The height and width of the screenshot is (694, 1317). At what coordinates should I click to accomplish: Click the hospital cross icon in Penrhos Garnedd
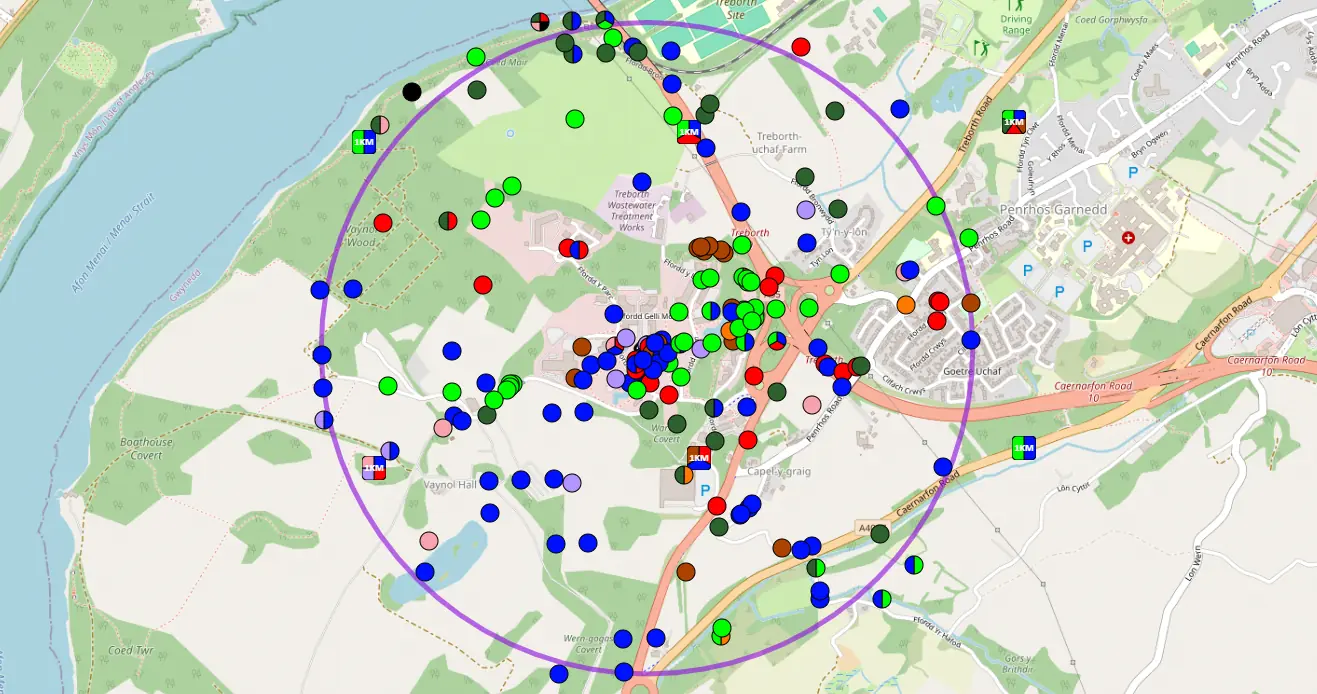tap(1127, 237)
